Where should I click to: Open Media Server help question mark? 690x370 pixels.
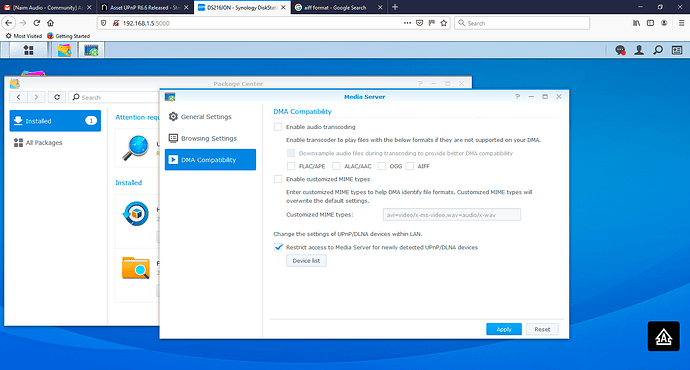coord(518,96)
